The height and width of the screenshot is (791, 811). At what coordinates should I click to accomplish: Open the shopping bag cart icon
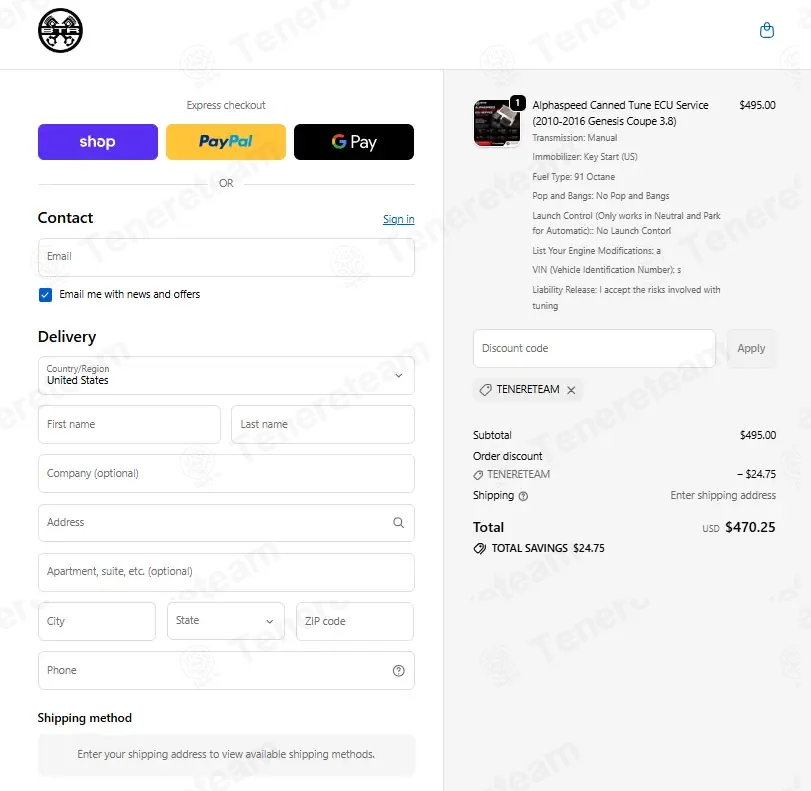767,30
